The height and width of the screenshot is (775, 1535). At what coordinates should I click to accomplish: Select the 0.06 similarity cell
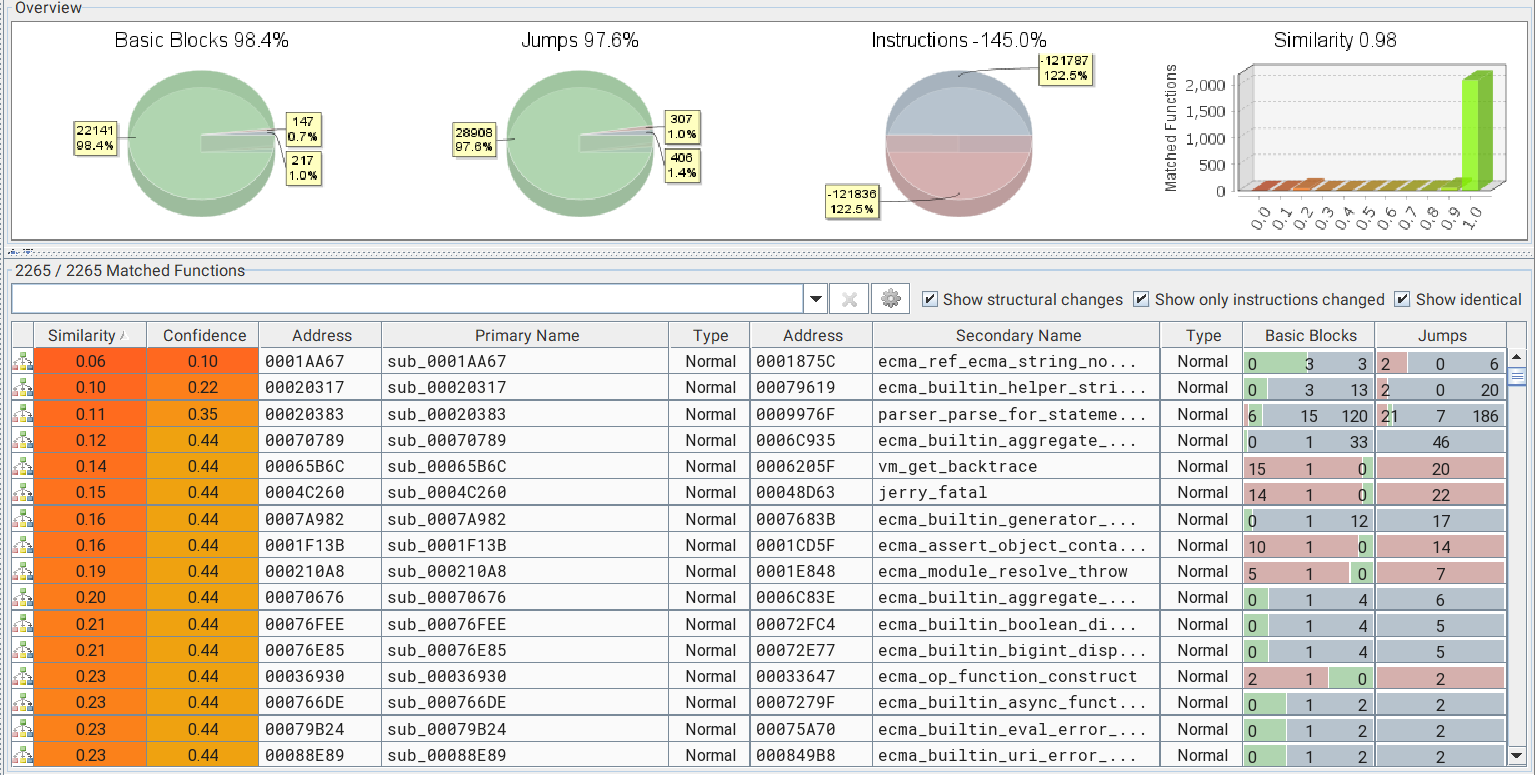coord(90,362)
